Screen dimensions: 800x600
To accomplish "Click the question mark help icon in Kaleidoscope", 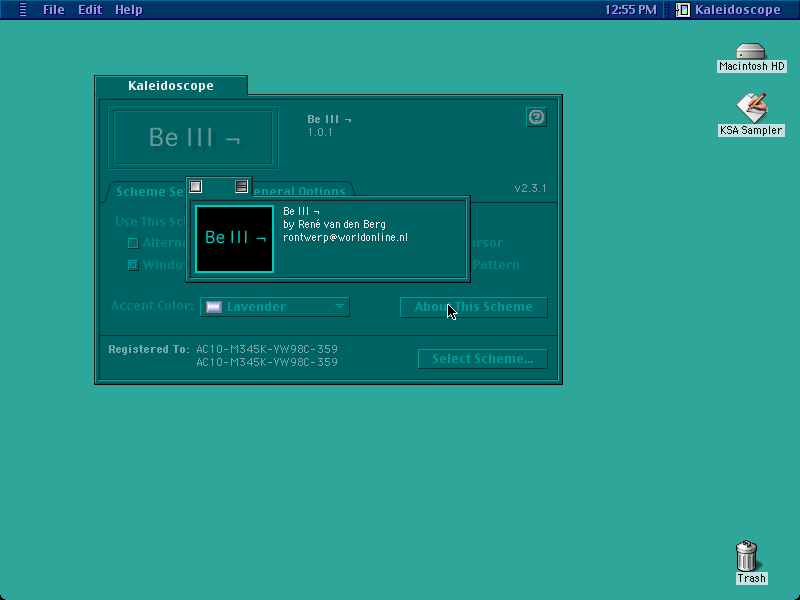I will (536, 117).
